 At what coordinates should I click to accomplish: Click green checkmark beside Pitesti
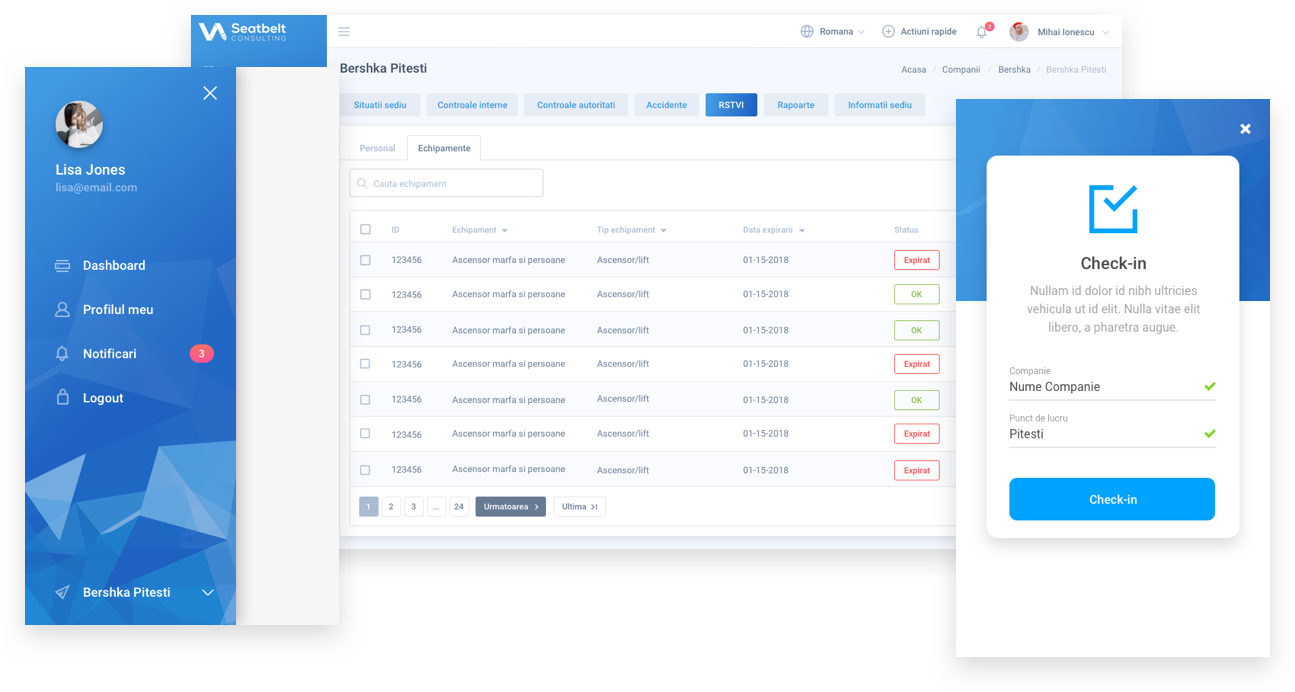click(x=1209, y=434)
